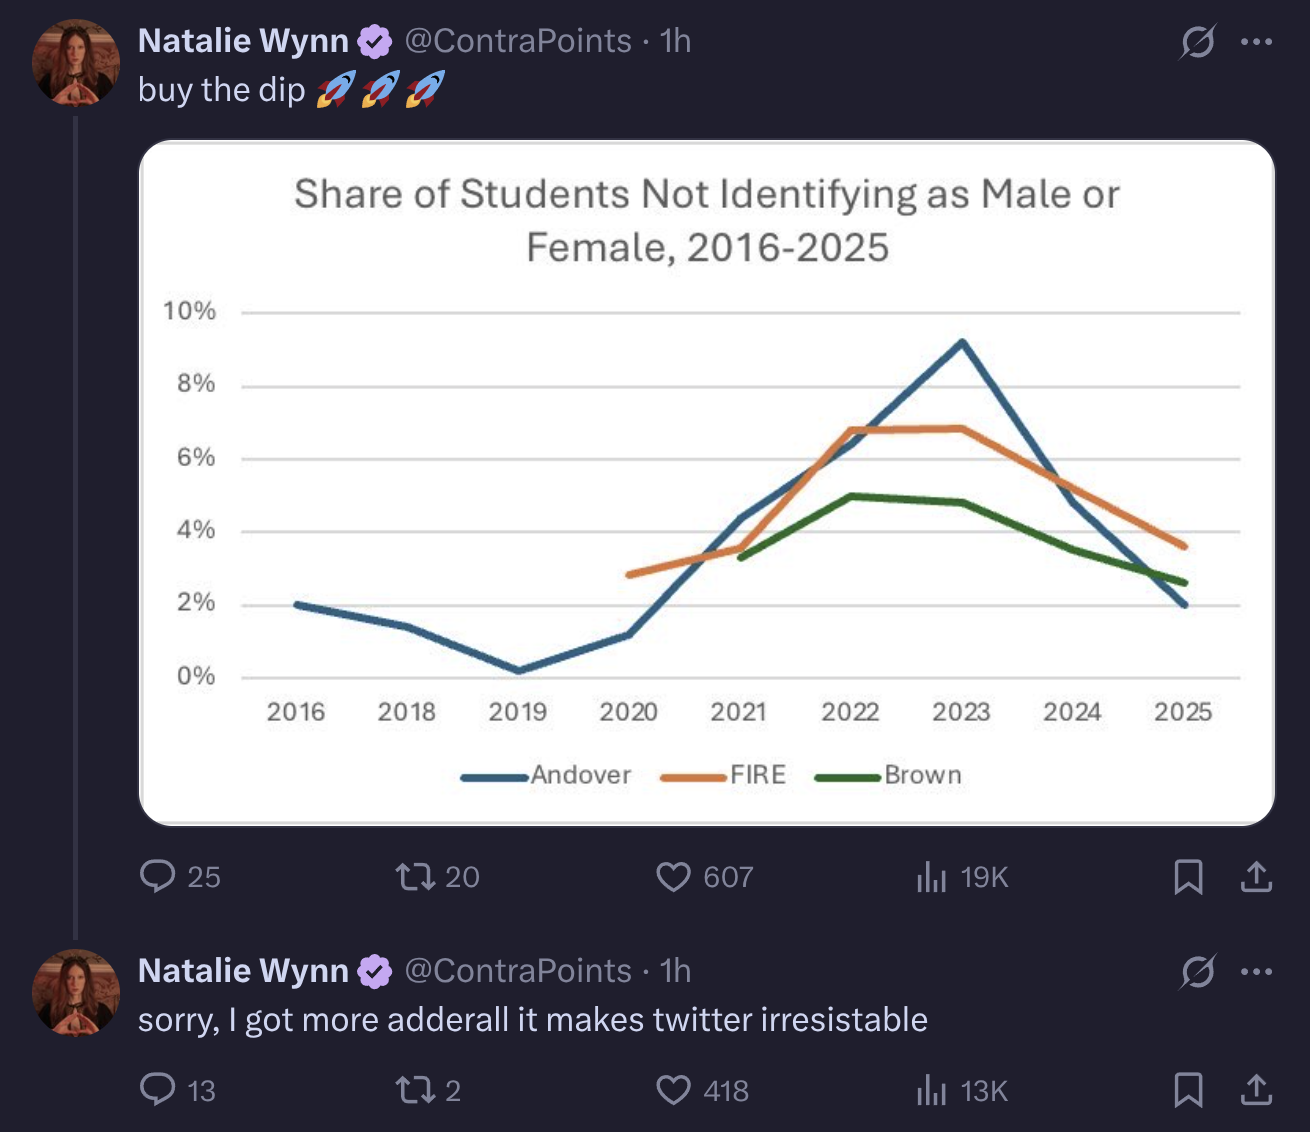1310x1132 pixels.
Task: Bookmark the "buy the dip" tweet
Action: point(1188,877)
